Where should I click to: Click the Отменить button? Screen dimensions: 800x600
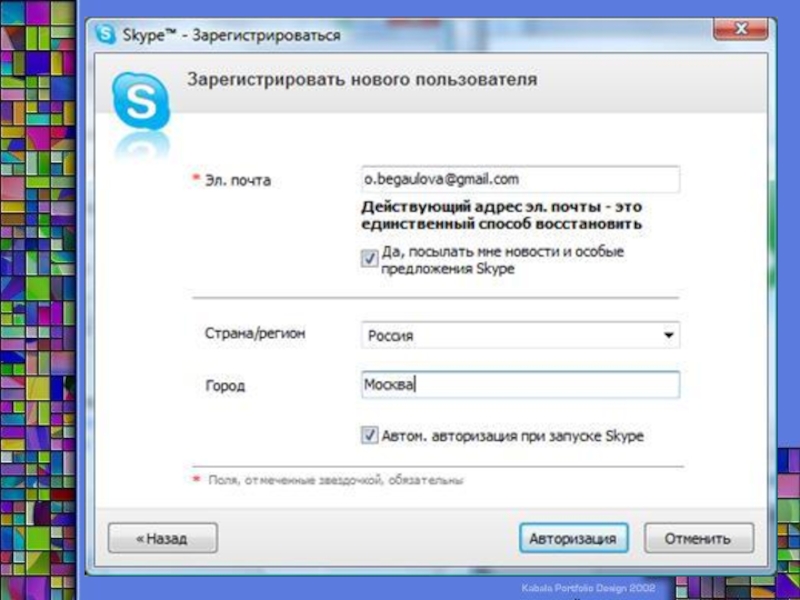698,538
